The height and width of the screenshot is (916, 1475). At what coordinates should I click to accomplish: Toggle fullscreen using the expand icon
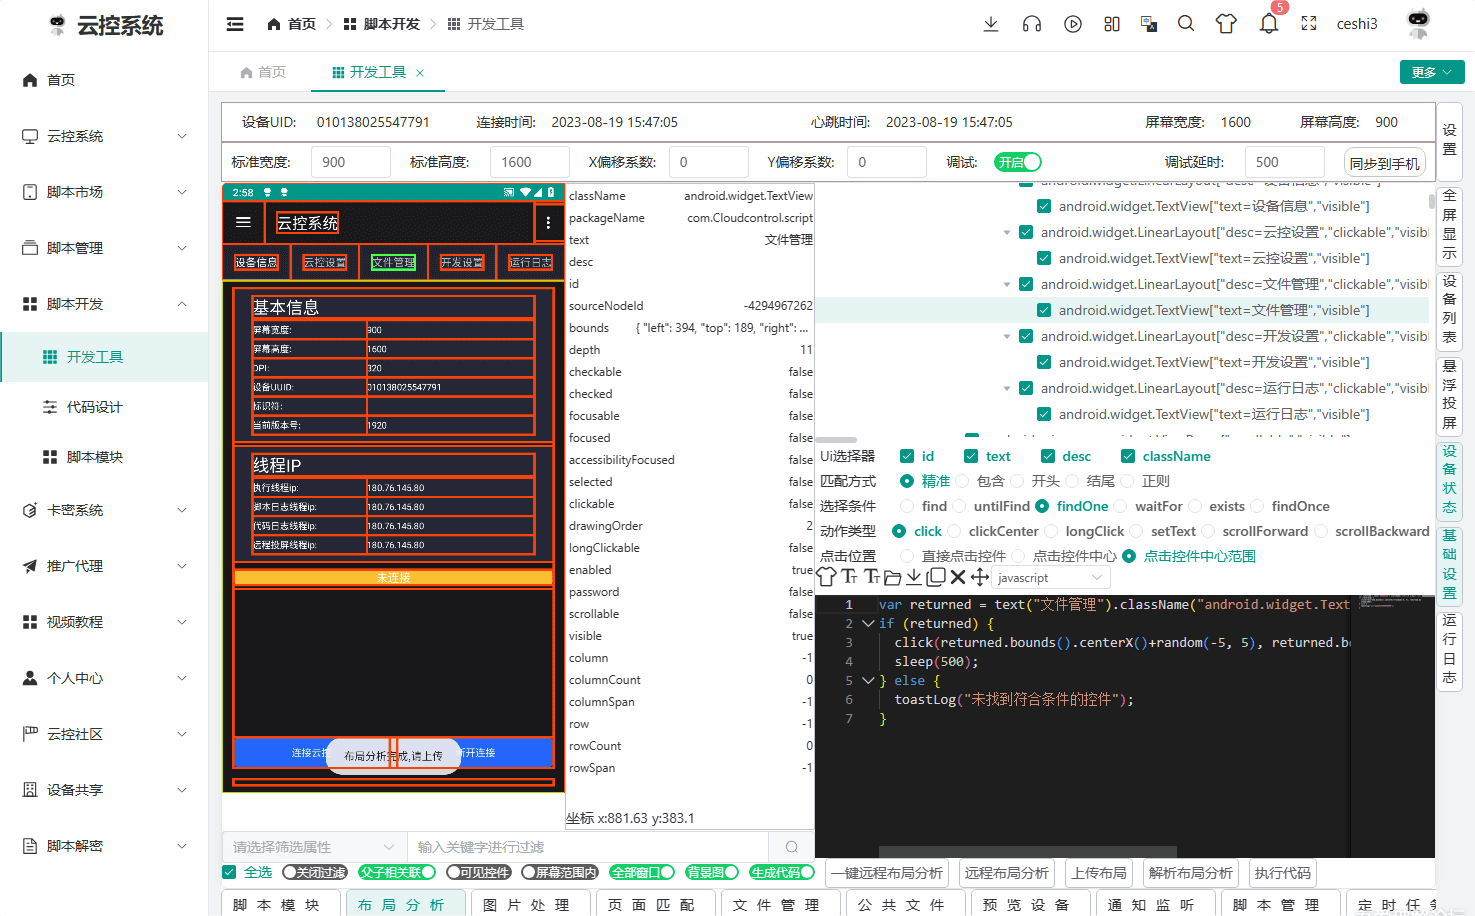pos(1309,24)
